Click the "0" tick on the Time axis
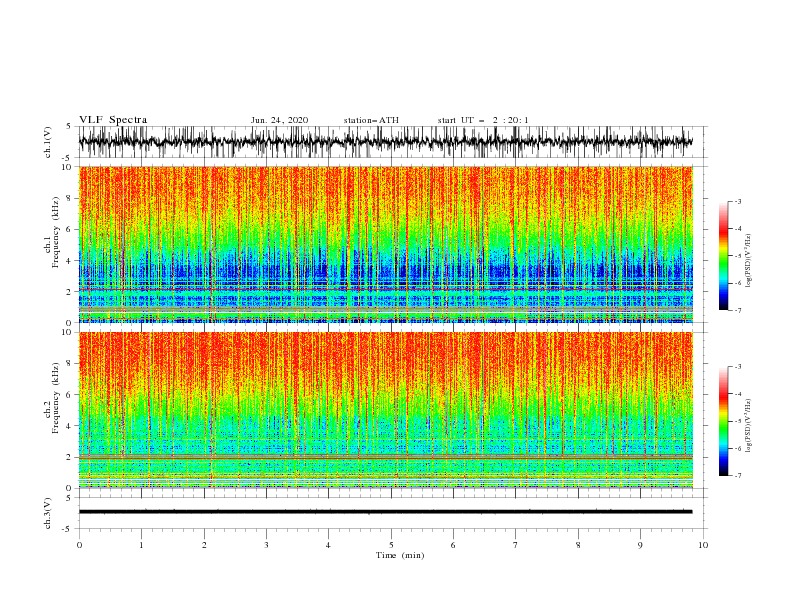Viewport: 792px width, 612px height. point(79,545)
